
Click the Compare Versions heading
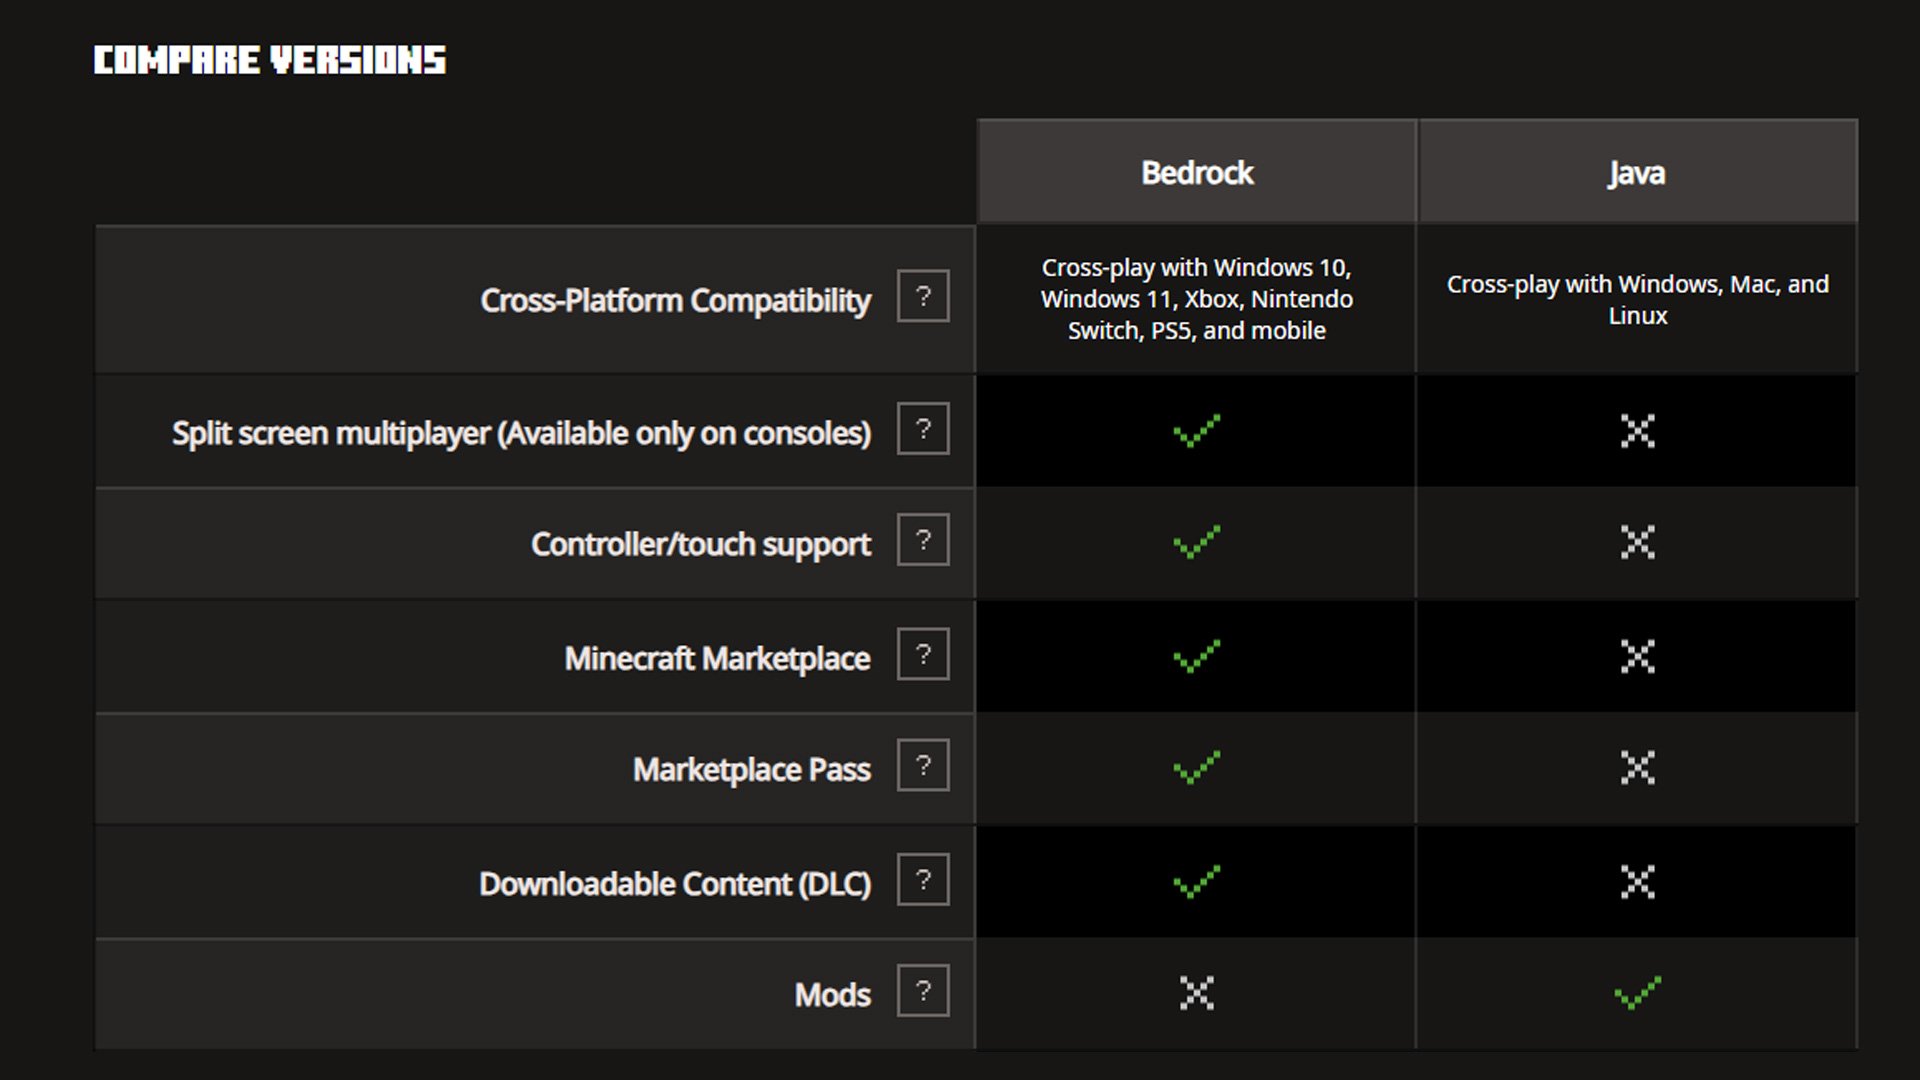pyautogui.click(x=270, y=60)
